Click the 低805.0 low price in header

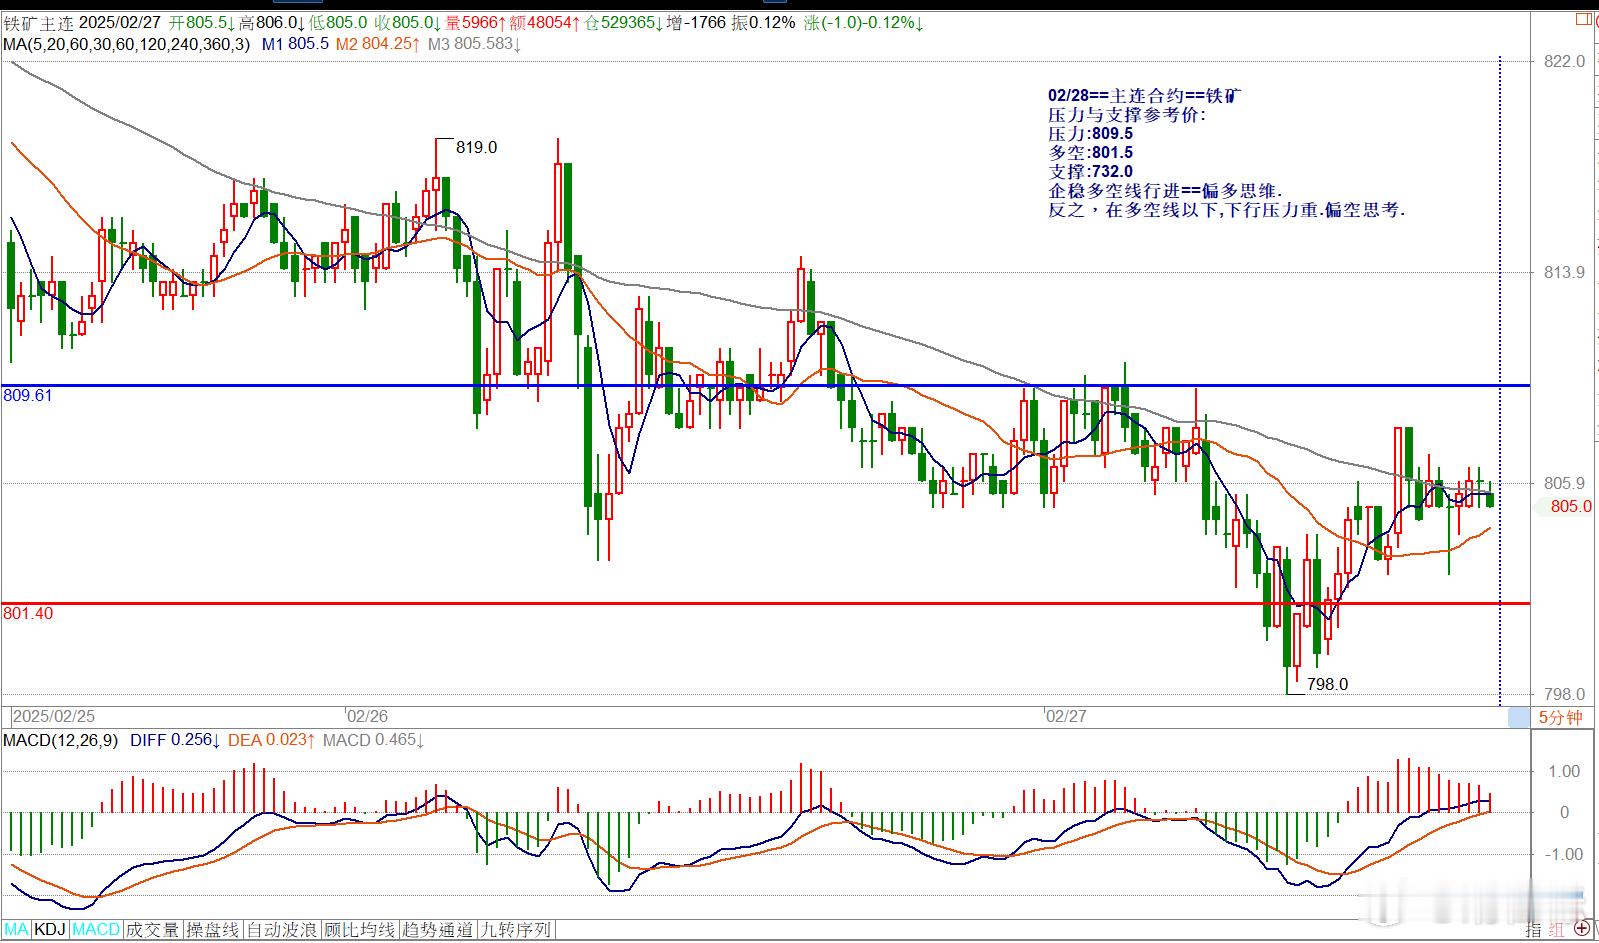[339, 22]
